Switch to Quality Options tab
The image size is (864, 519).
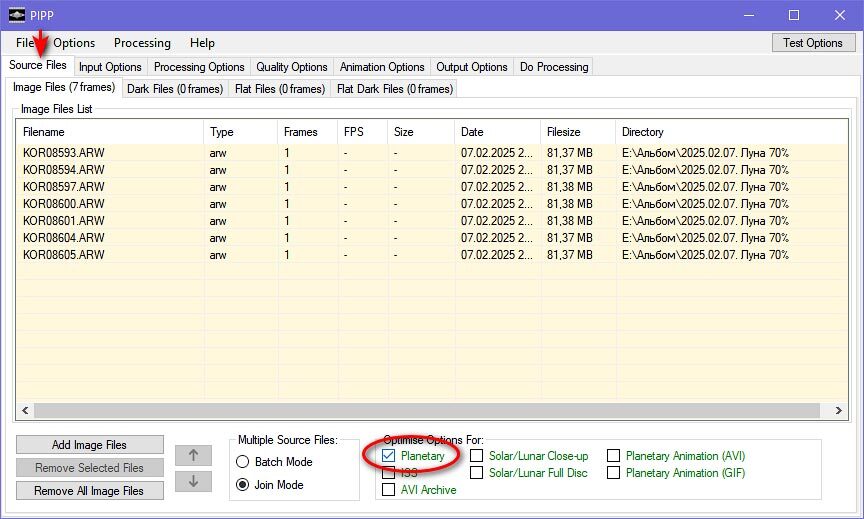(x=291, y=67)
